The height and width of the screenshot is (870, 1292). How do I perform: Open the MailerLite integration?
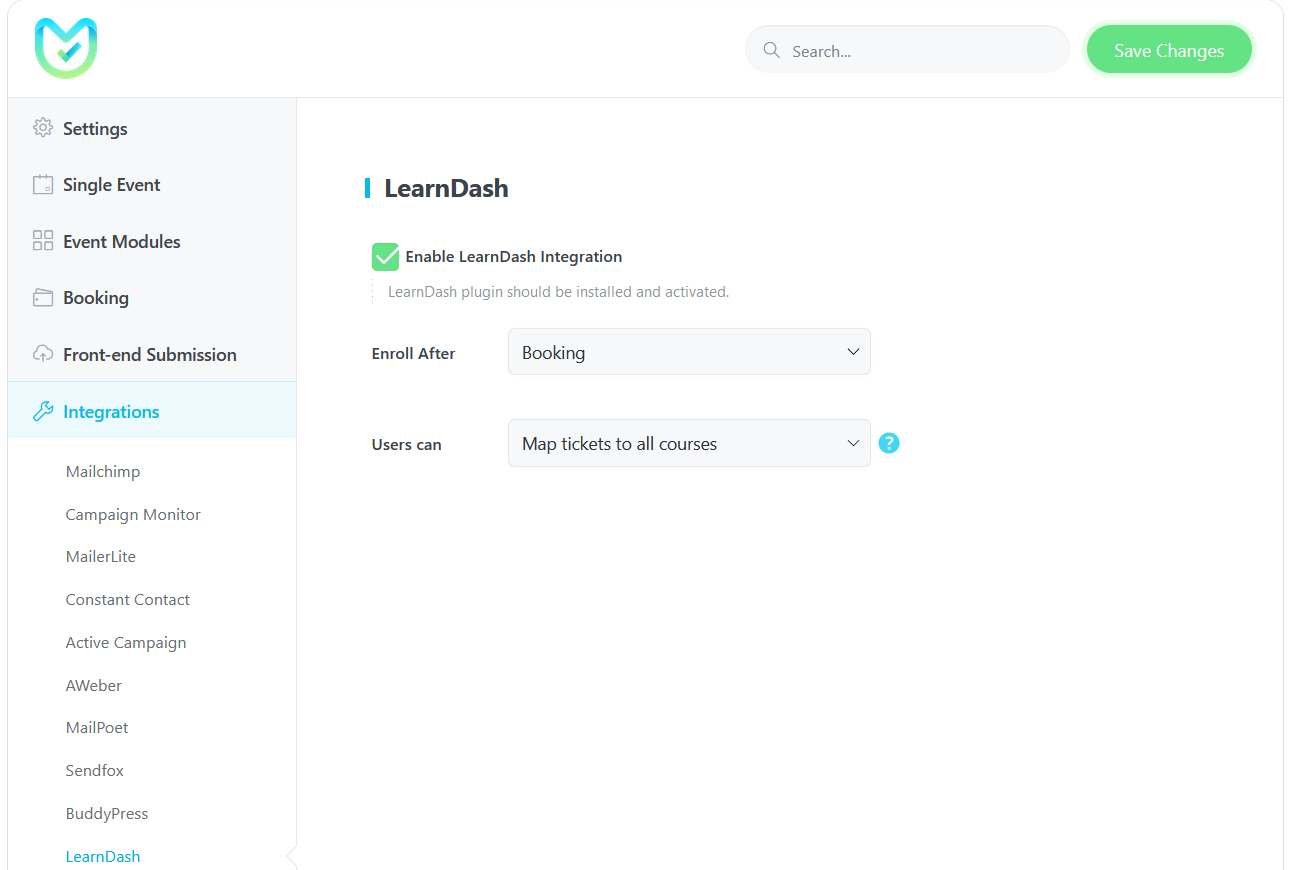(x=101, y=556)
